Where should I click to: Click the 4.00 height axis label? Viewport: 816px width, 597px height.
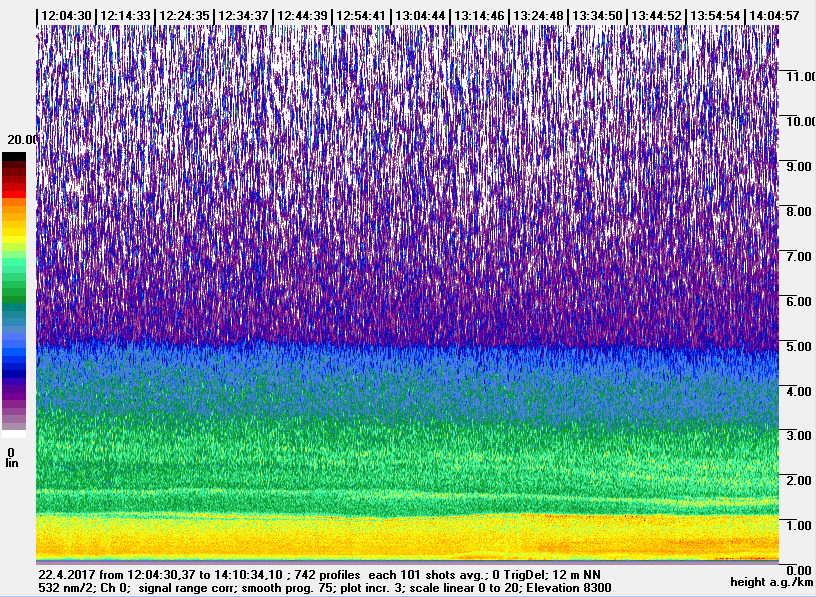pos(797,391)
